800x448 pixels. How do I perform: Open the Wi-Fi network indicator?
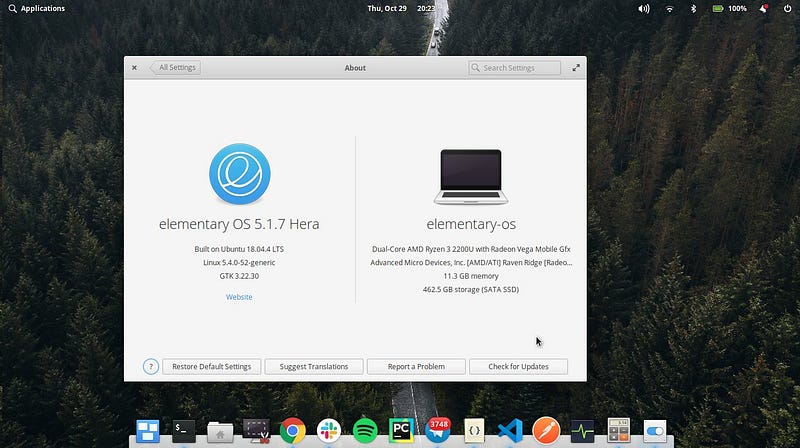pos(669,9)
